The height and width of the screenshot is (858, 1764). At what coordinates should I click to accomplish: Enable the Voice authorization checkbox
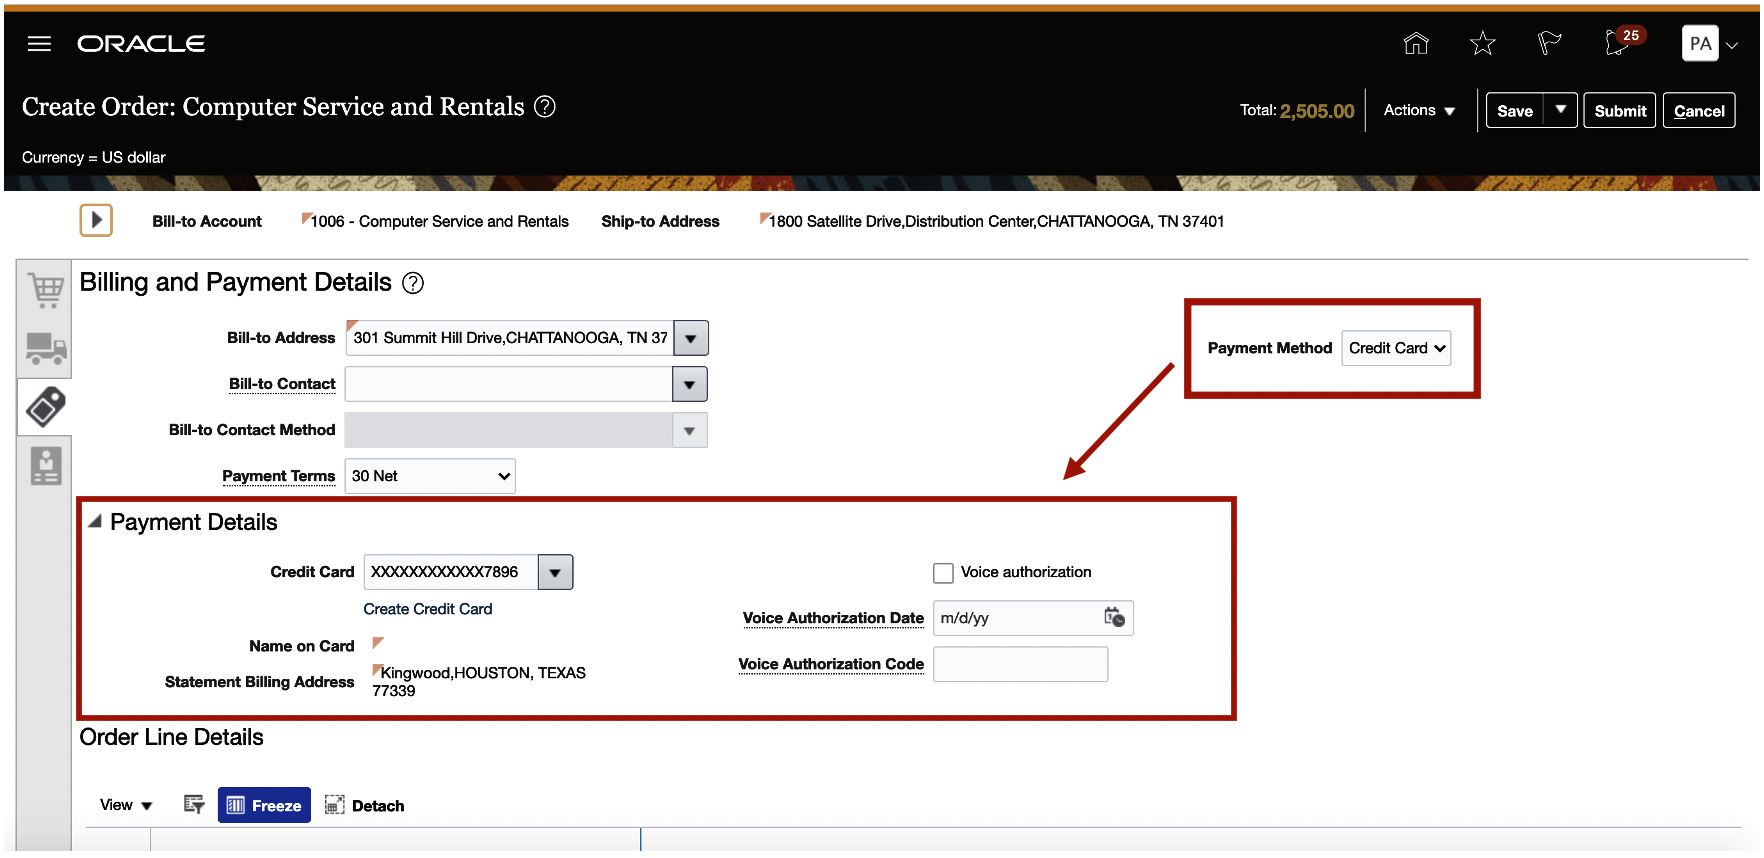[x=943, y=573]
